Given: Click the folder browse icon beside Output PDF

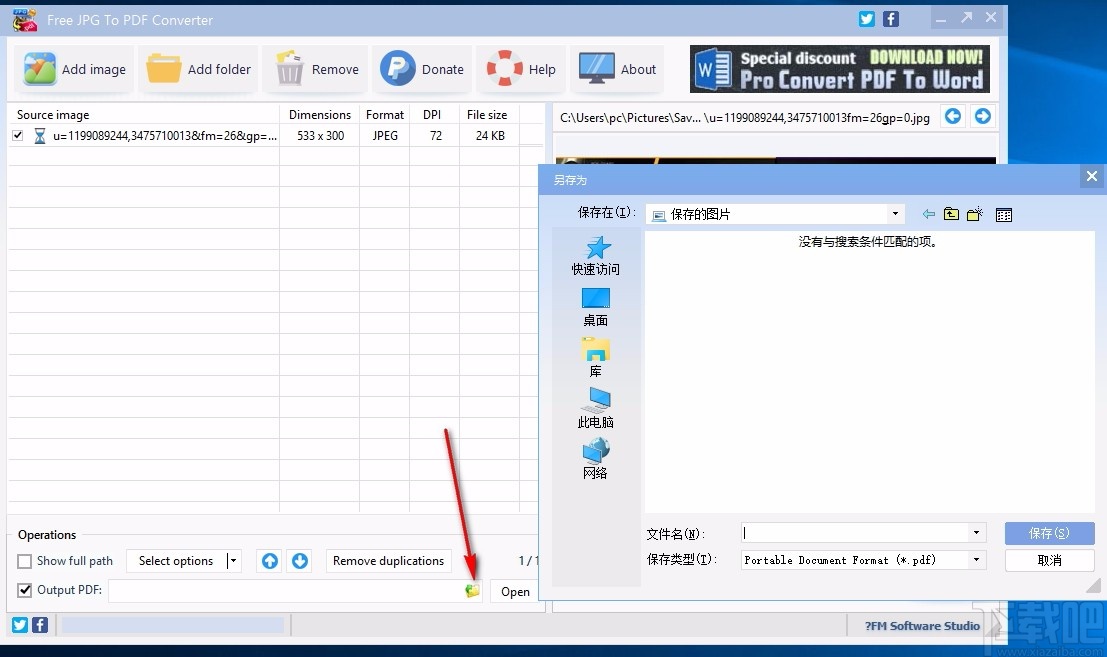Looking at the screenshot, I should tap(471, 590).
